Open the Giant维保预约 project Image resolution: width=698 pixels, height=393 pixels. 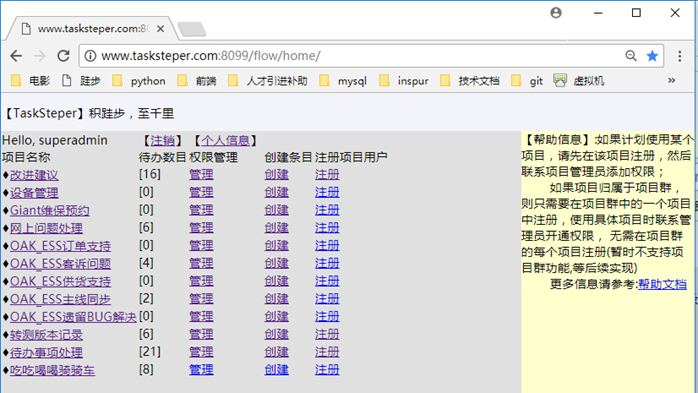coord(50,210)
